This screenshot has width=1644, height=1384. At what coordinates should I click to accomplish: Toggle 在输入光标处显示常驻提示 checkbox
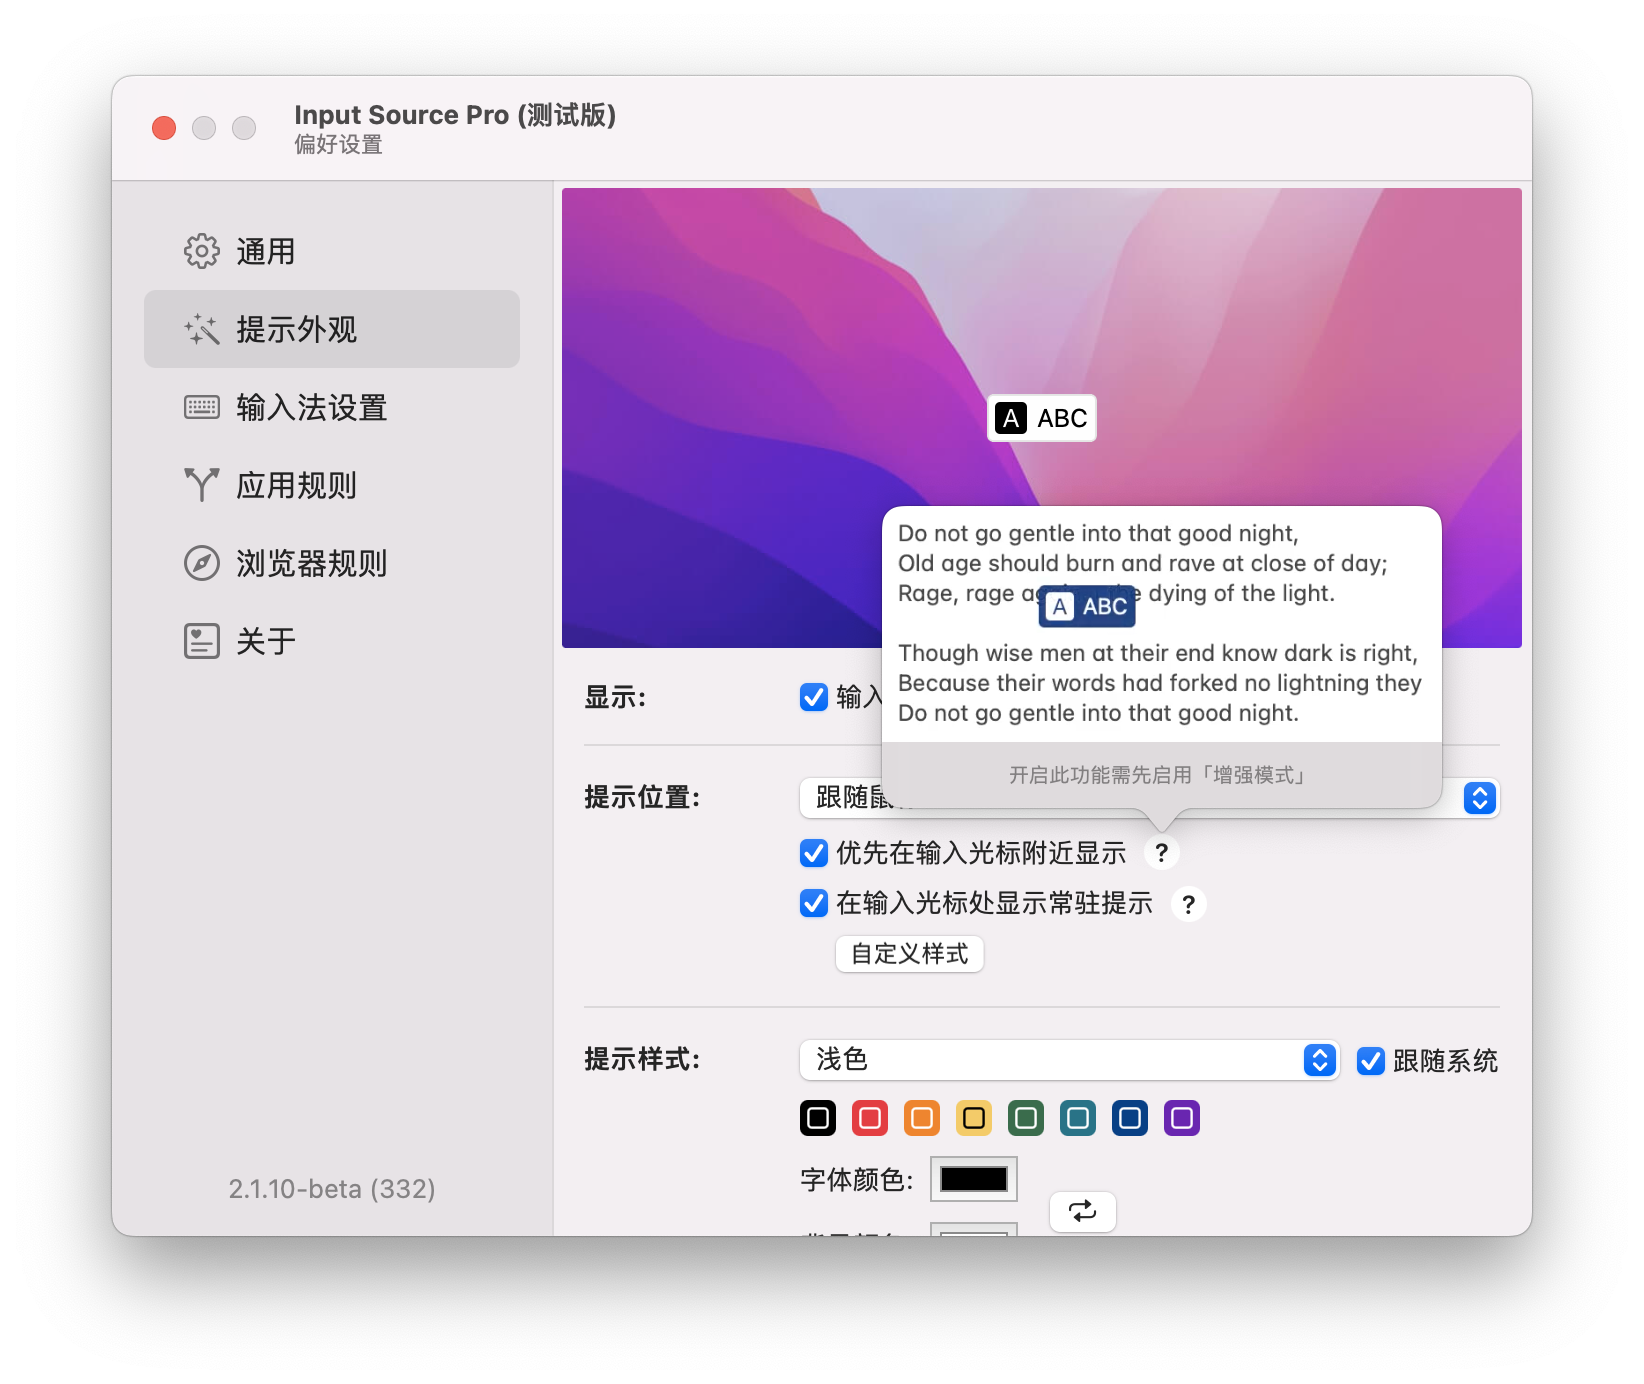[x=814, y=904]
